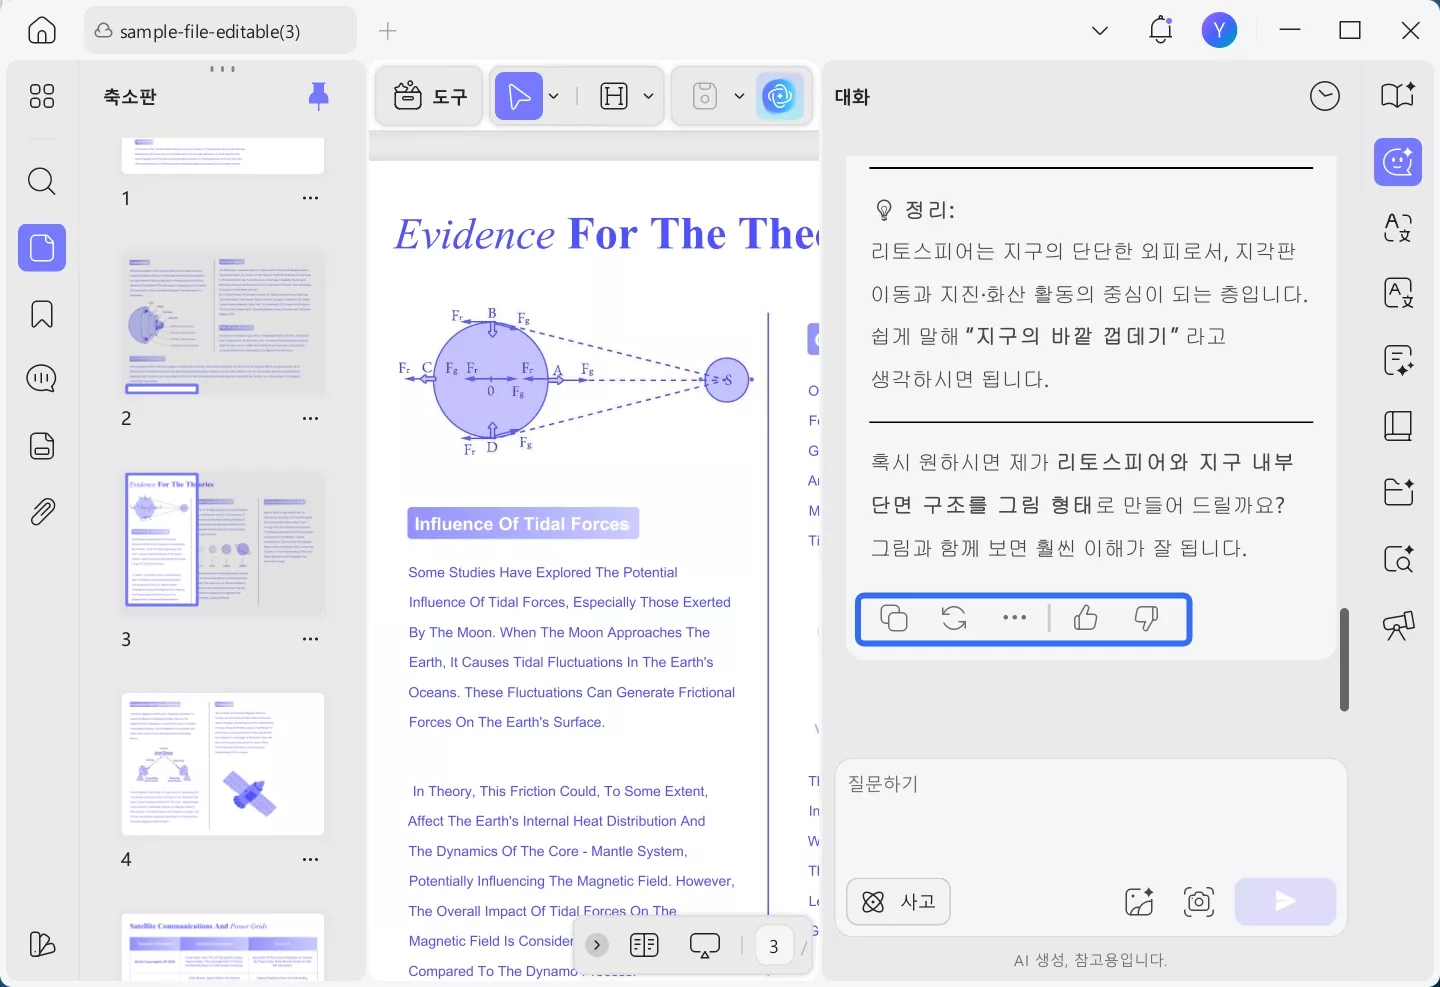This screenshot has width=1440, height=987.
Task: Open the 도구 tools menu
Action: coord(430,96)
